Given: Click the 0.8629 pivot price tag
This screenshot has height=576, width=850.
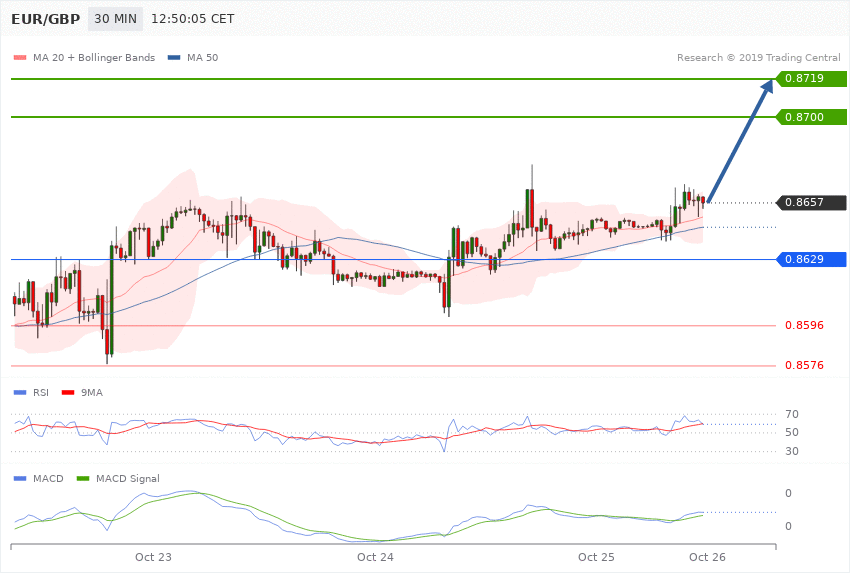Looking at the screenshot, I should (x=810, y=260).
